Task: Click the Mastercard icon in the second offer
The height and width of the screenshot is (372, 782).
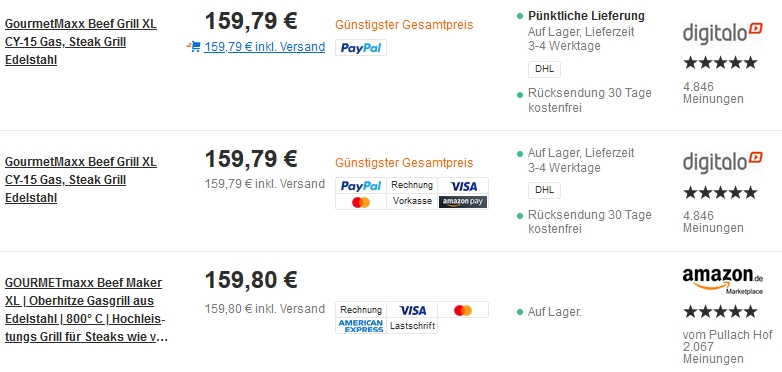Action: [361, 202]
